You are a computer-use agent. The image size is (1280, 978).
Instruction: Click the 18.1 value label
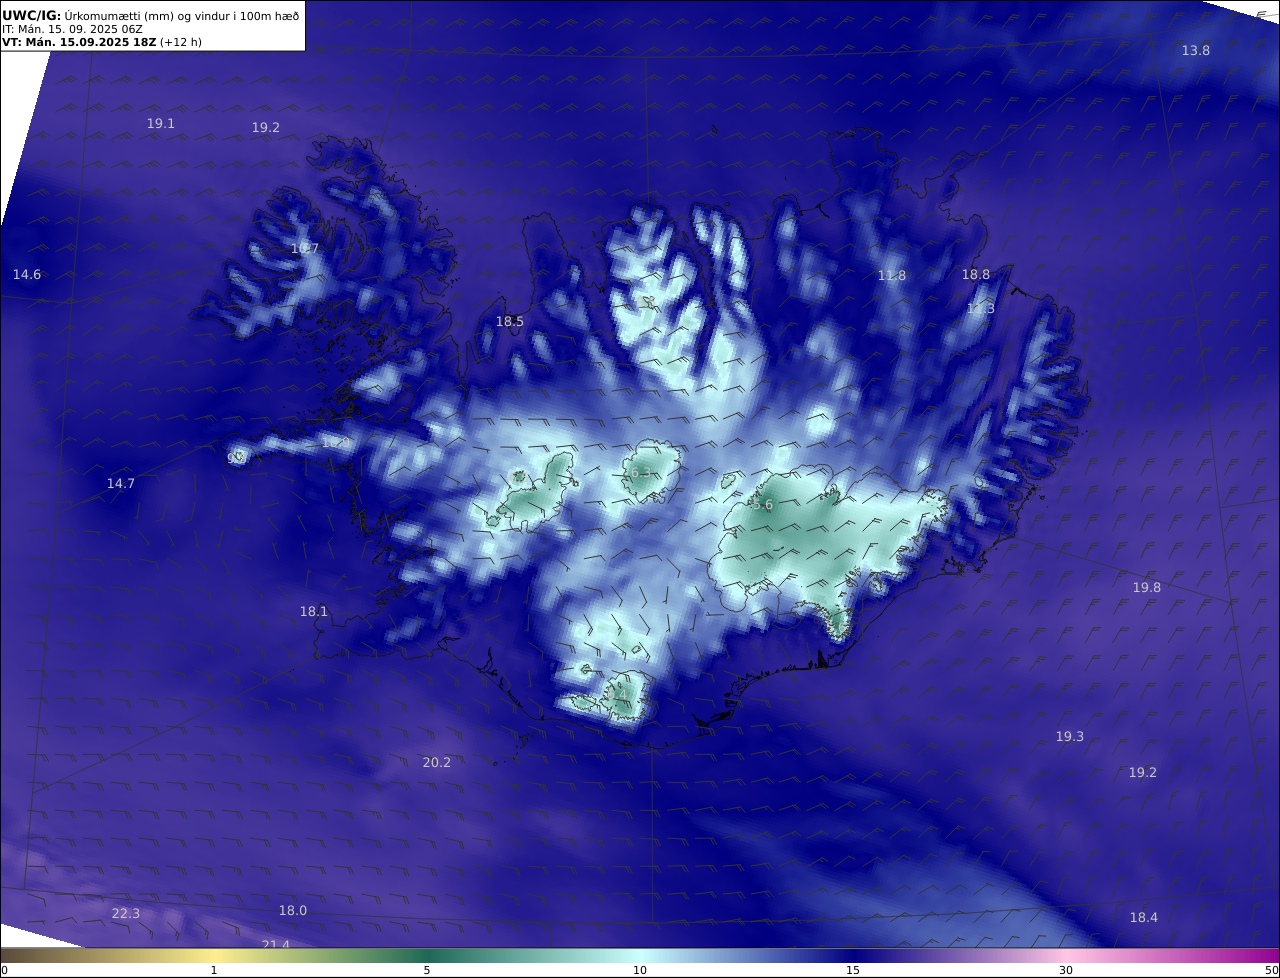314,612
